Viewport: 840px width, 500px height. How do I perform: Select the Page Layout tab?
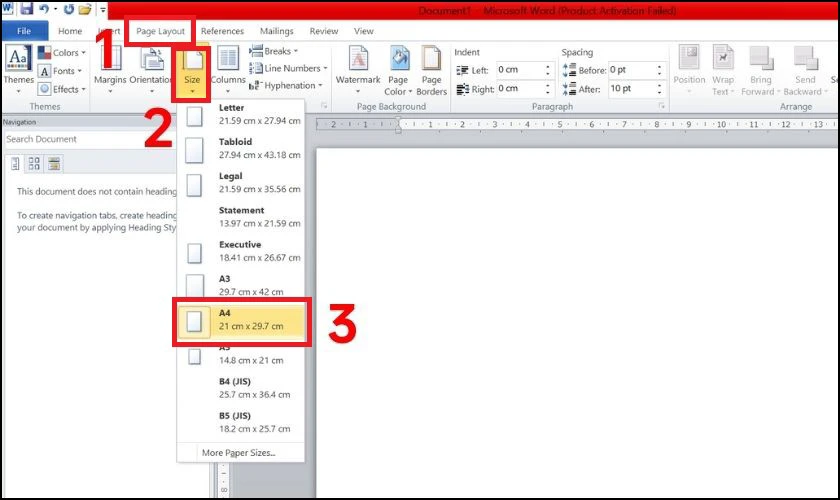pos(160,31)
